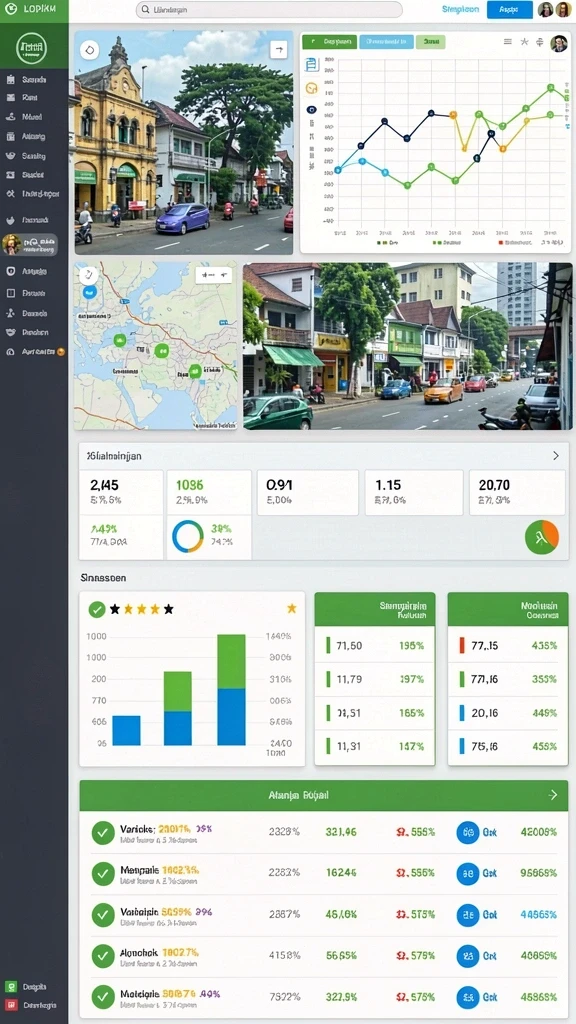
Task: Open the photo of the yellow colonial building
Action: (x=184, y=142)
